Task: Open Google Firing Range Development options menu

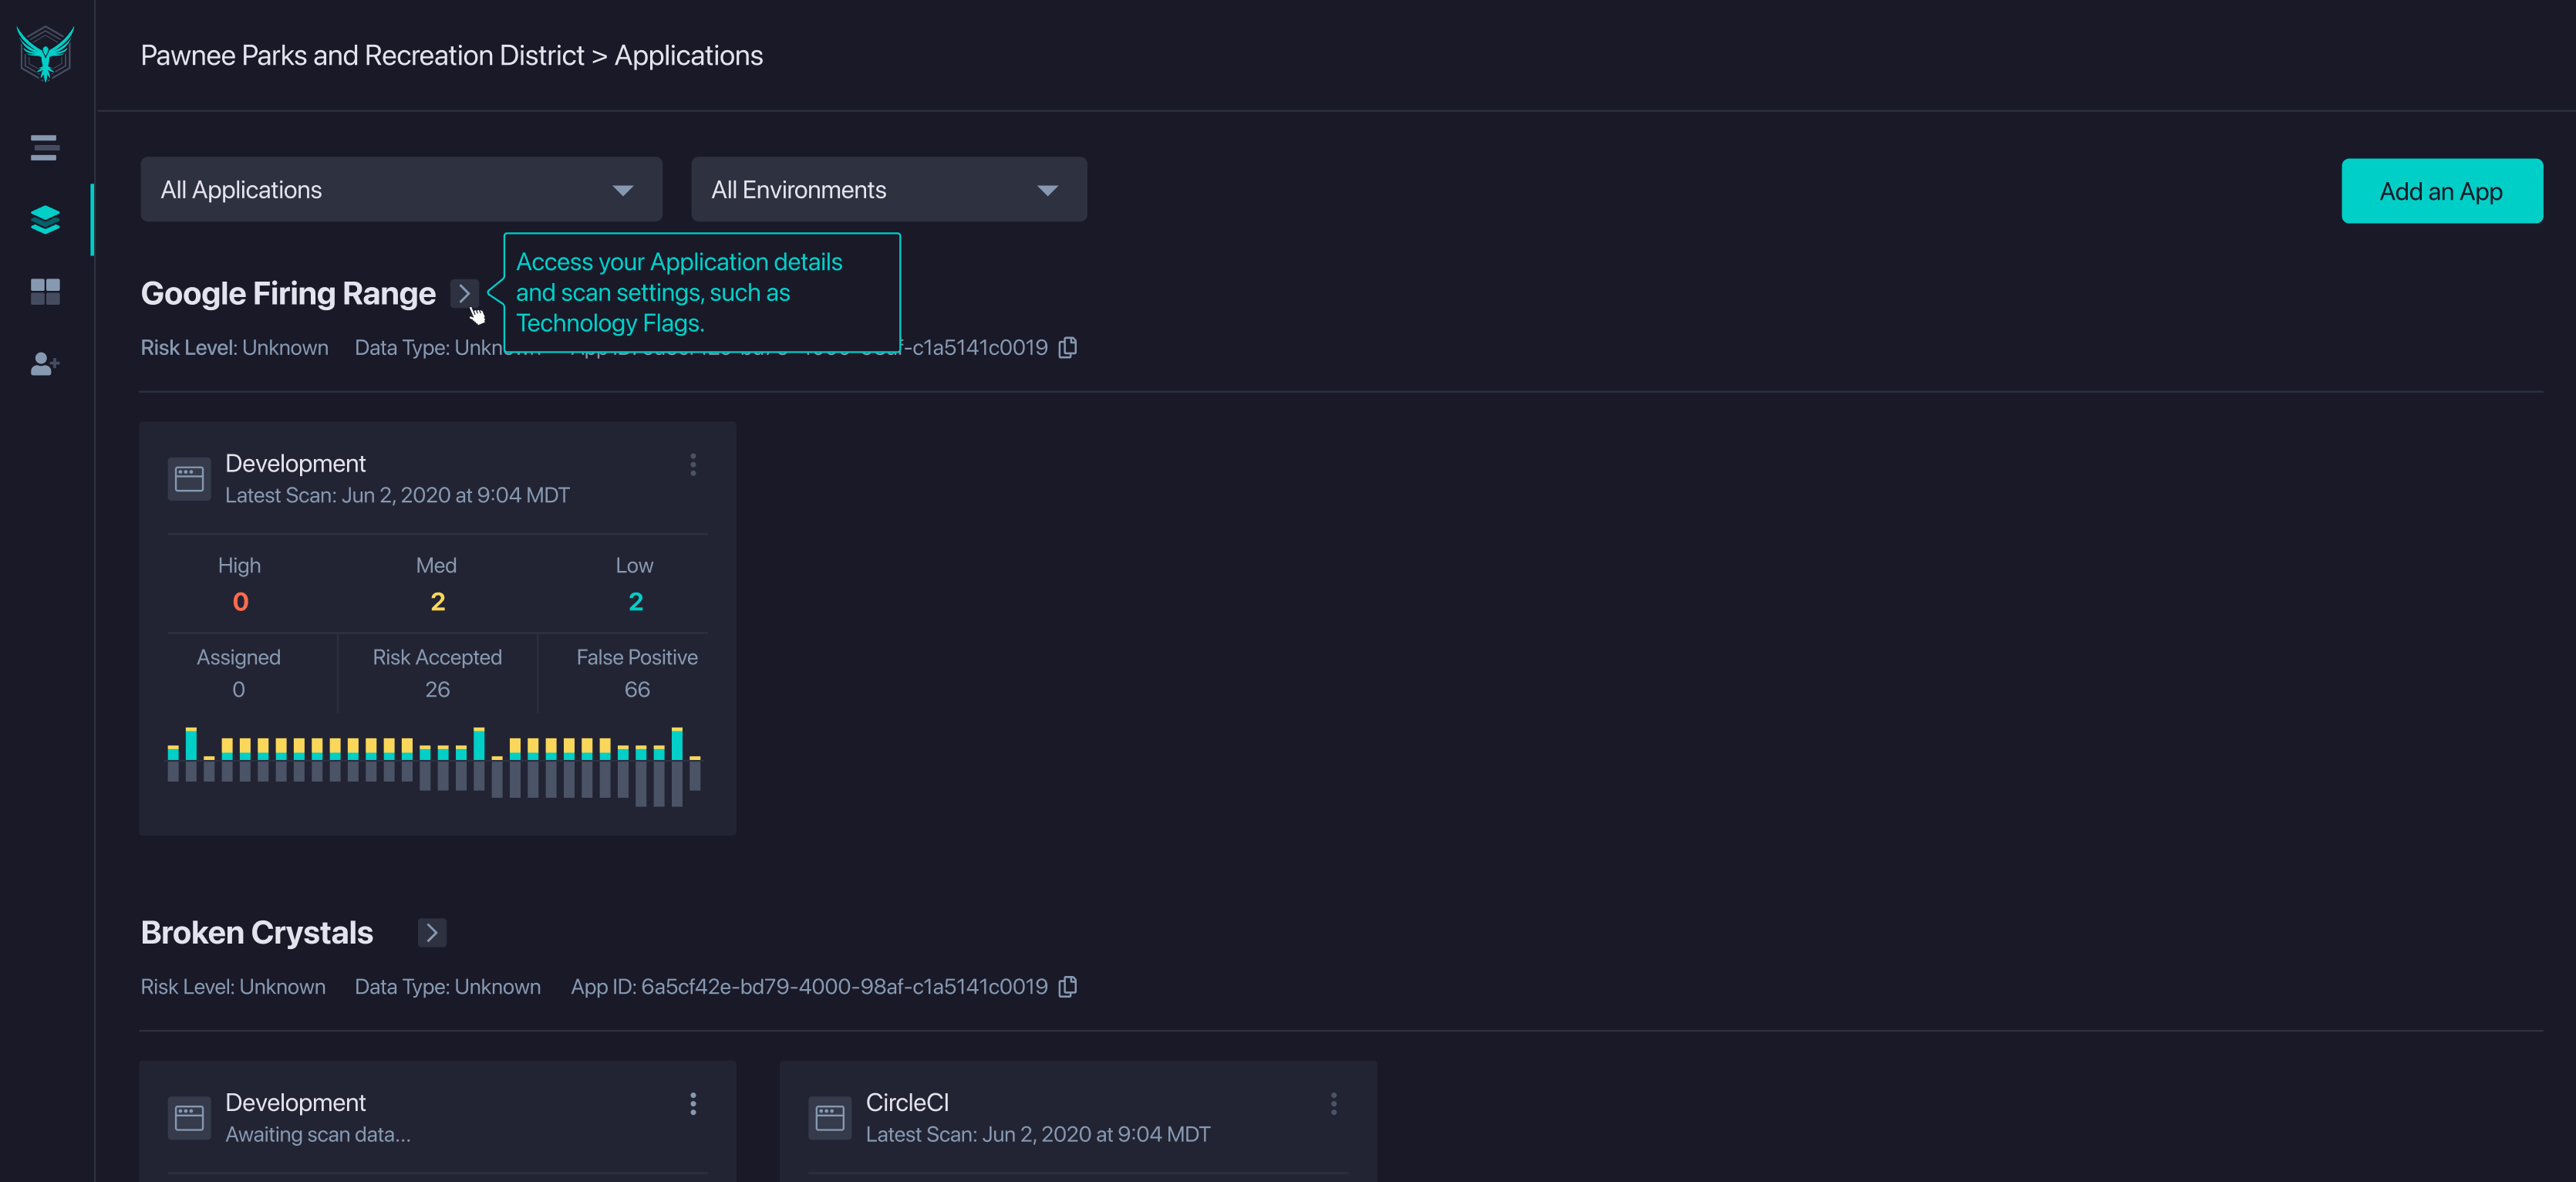Action: [x=693, y=464]
